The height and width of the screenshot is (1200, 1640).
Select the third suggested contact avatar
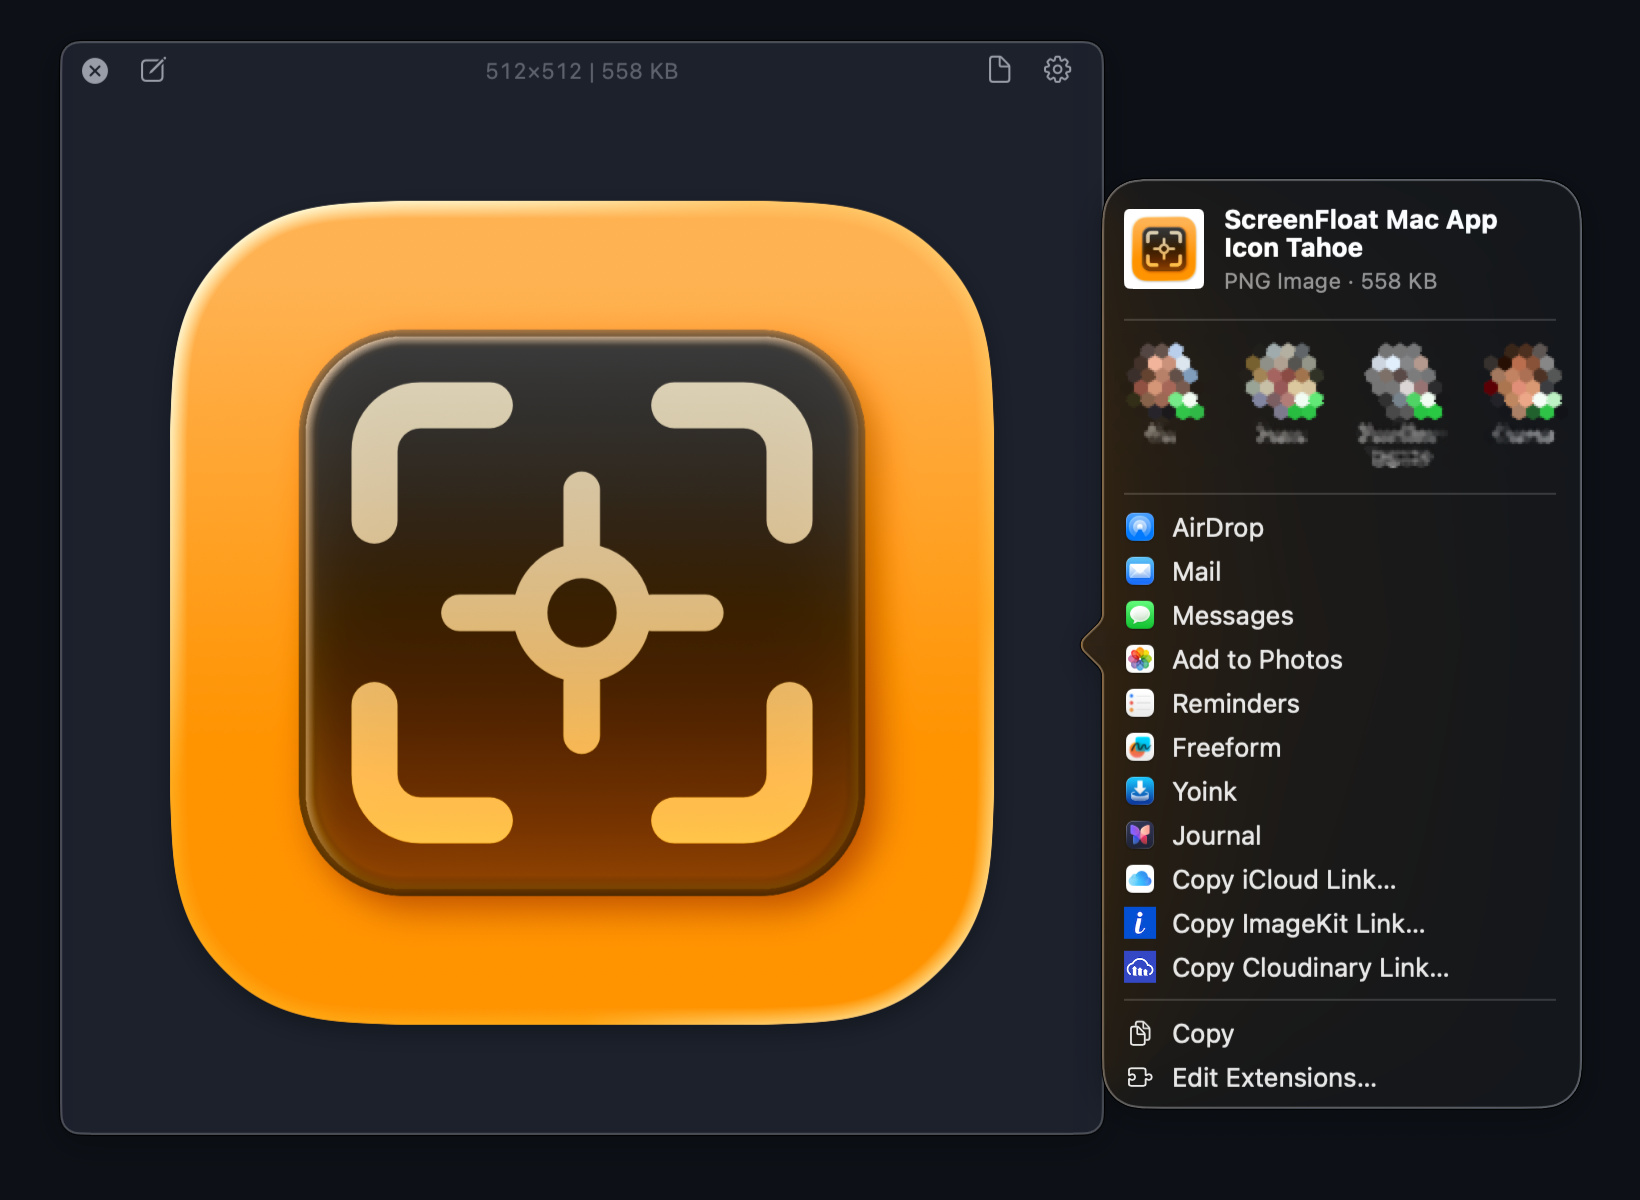1402,382
